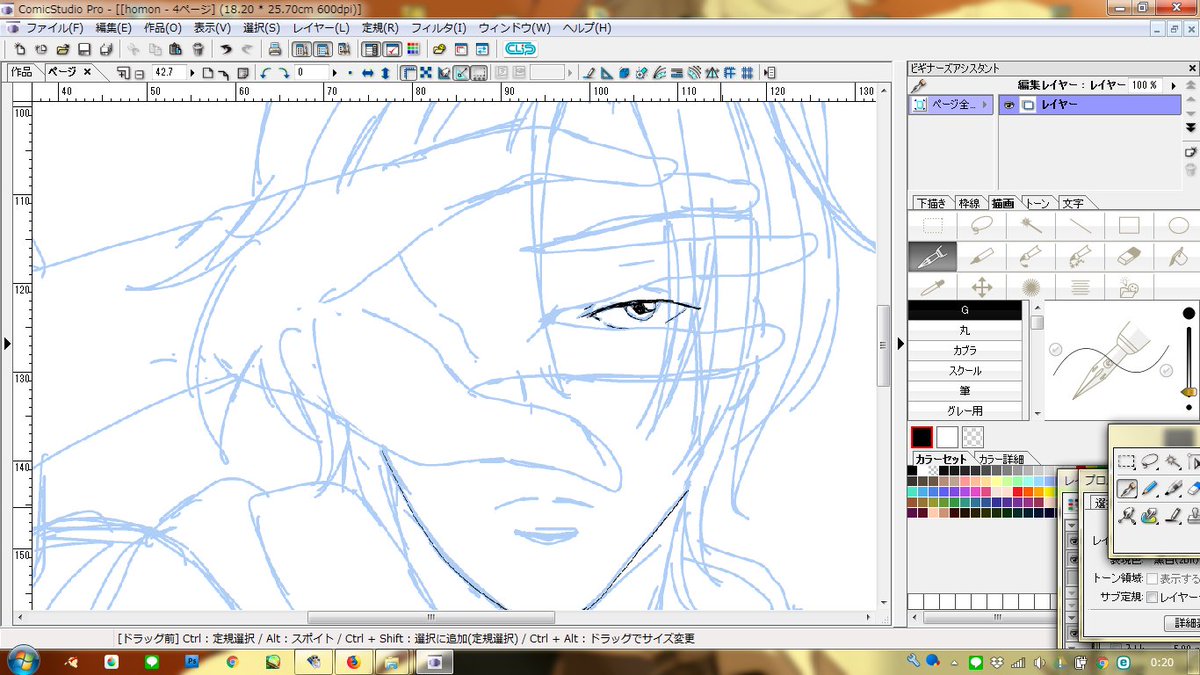
Task: Select the eyedropper tool
Action: [x=932, y=288]
